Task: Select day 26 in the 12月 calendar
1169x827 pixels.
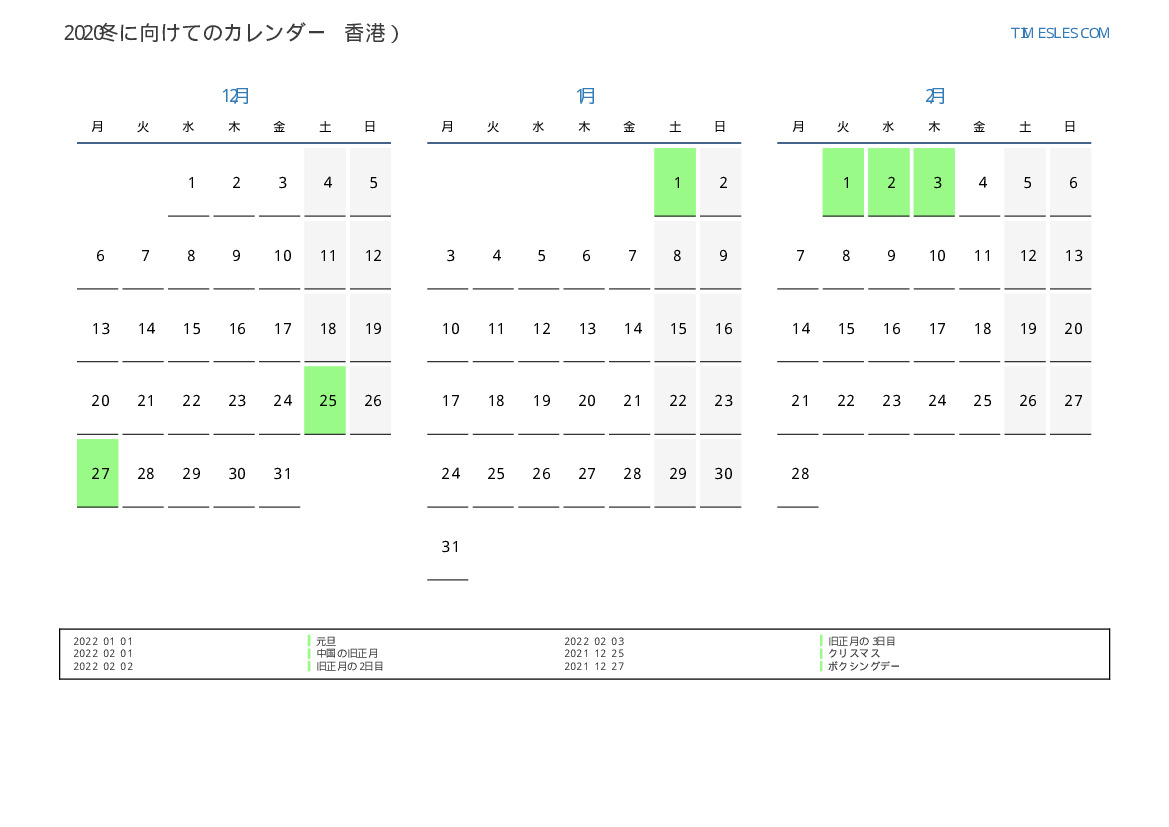Action: [371, 400]
